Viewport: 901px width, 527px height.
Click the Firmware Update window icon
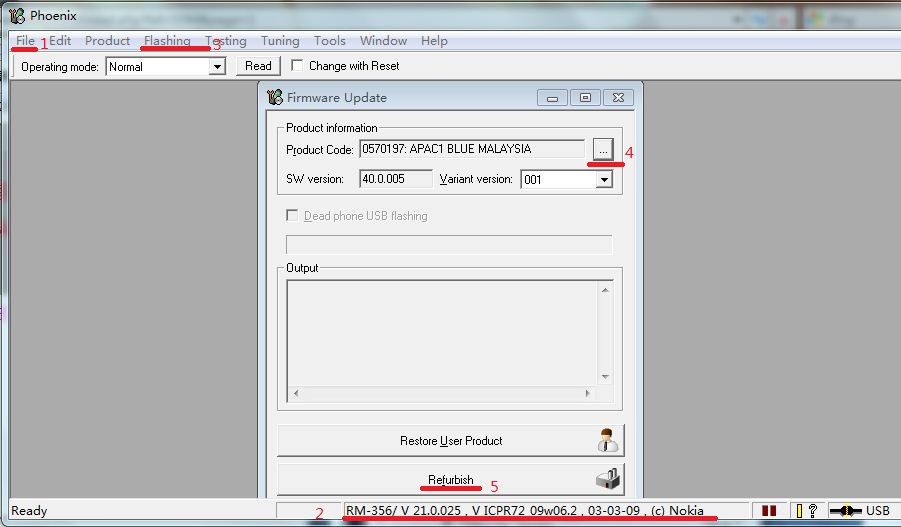click(x=275, y=97)
